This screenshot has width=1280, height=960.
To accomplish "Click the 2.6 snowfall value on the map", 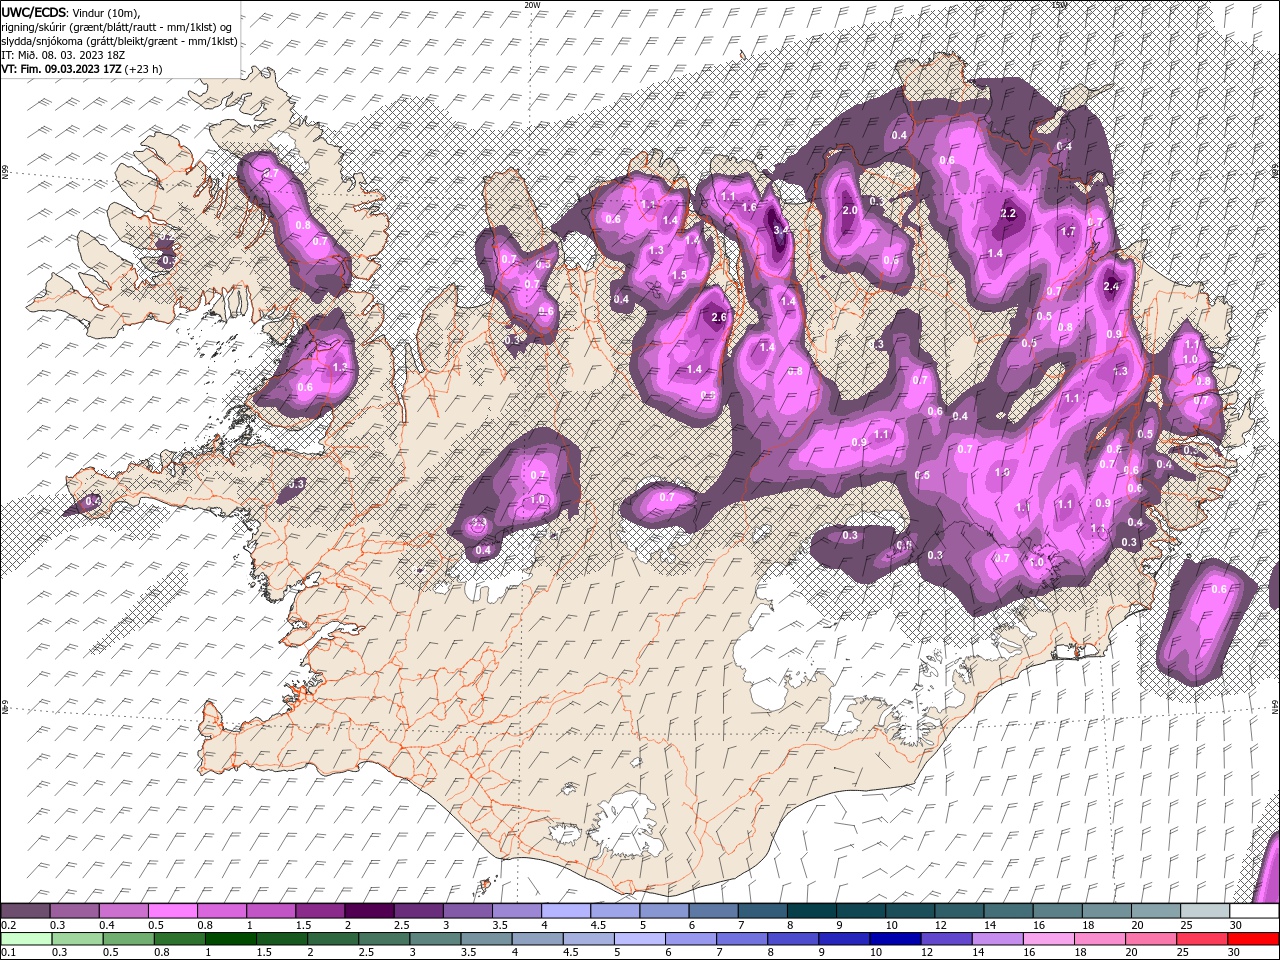I will (718, 318).
